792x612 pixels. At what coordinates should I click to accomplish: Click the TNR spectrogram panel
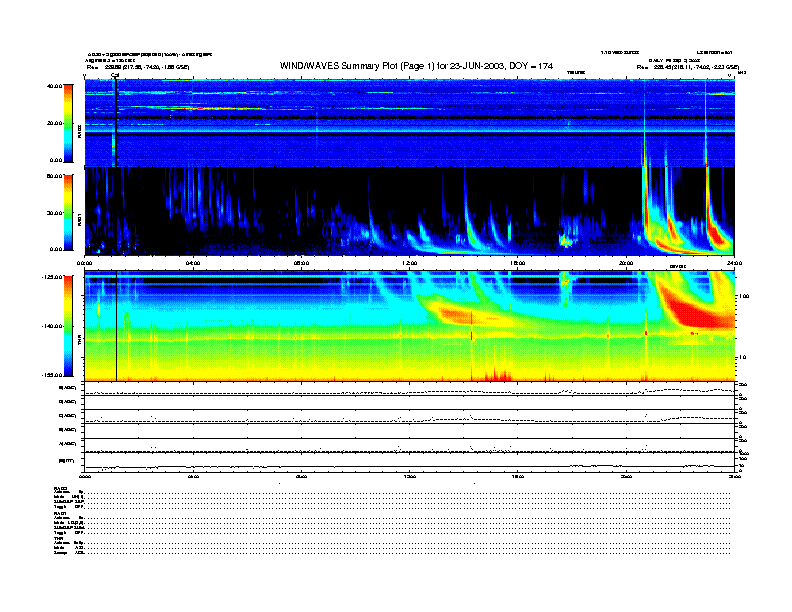pyautogui.click(x=409, y=326)
